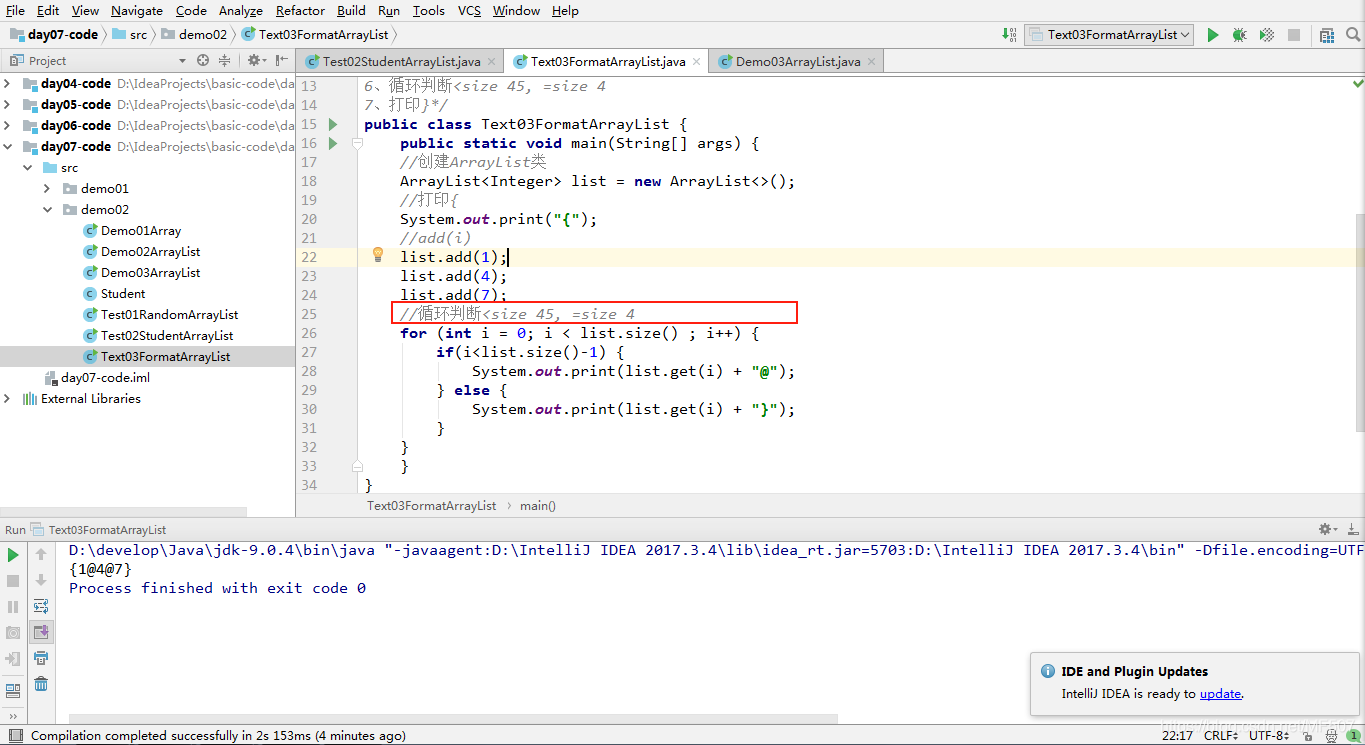Hide the Run panel with the download-arrow icon

point(1351,529)
